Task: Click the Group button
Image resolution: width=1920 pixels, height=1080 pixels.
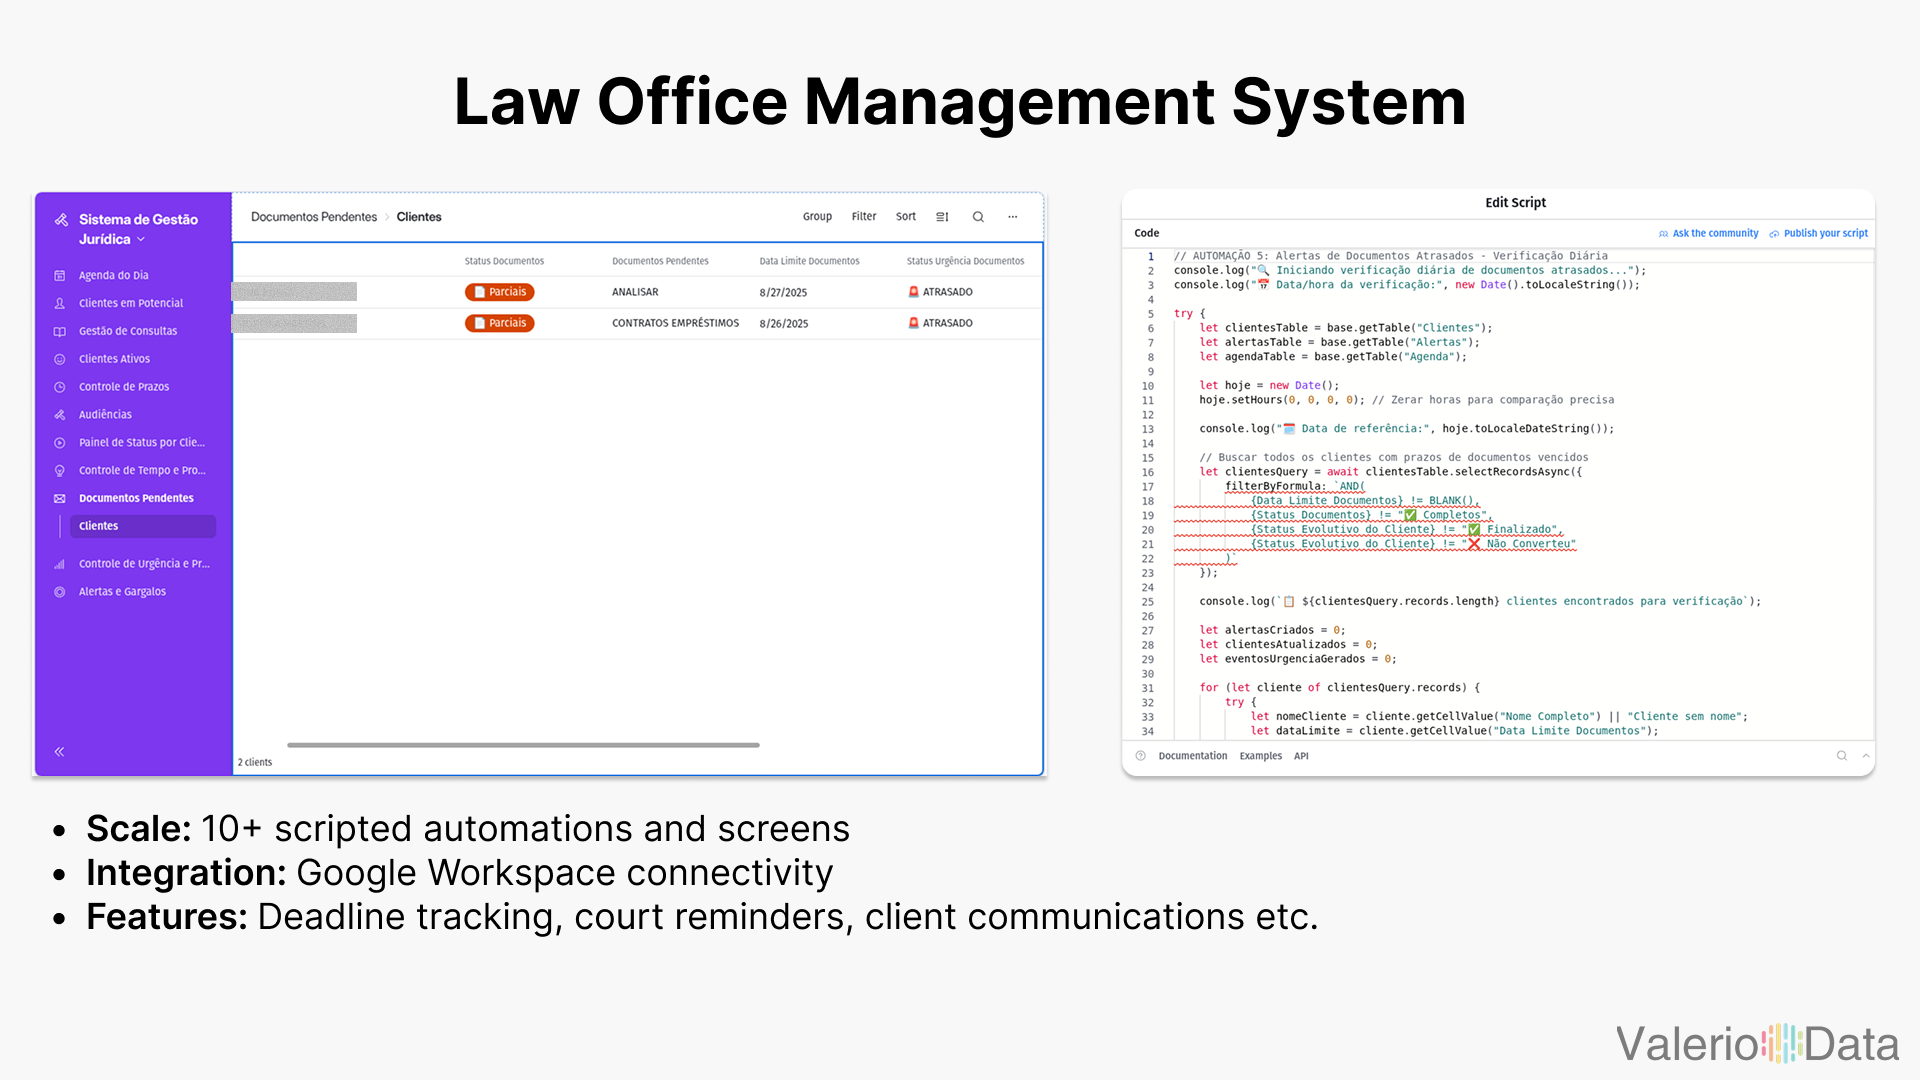Action: tap(817, 217)
